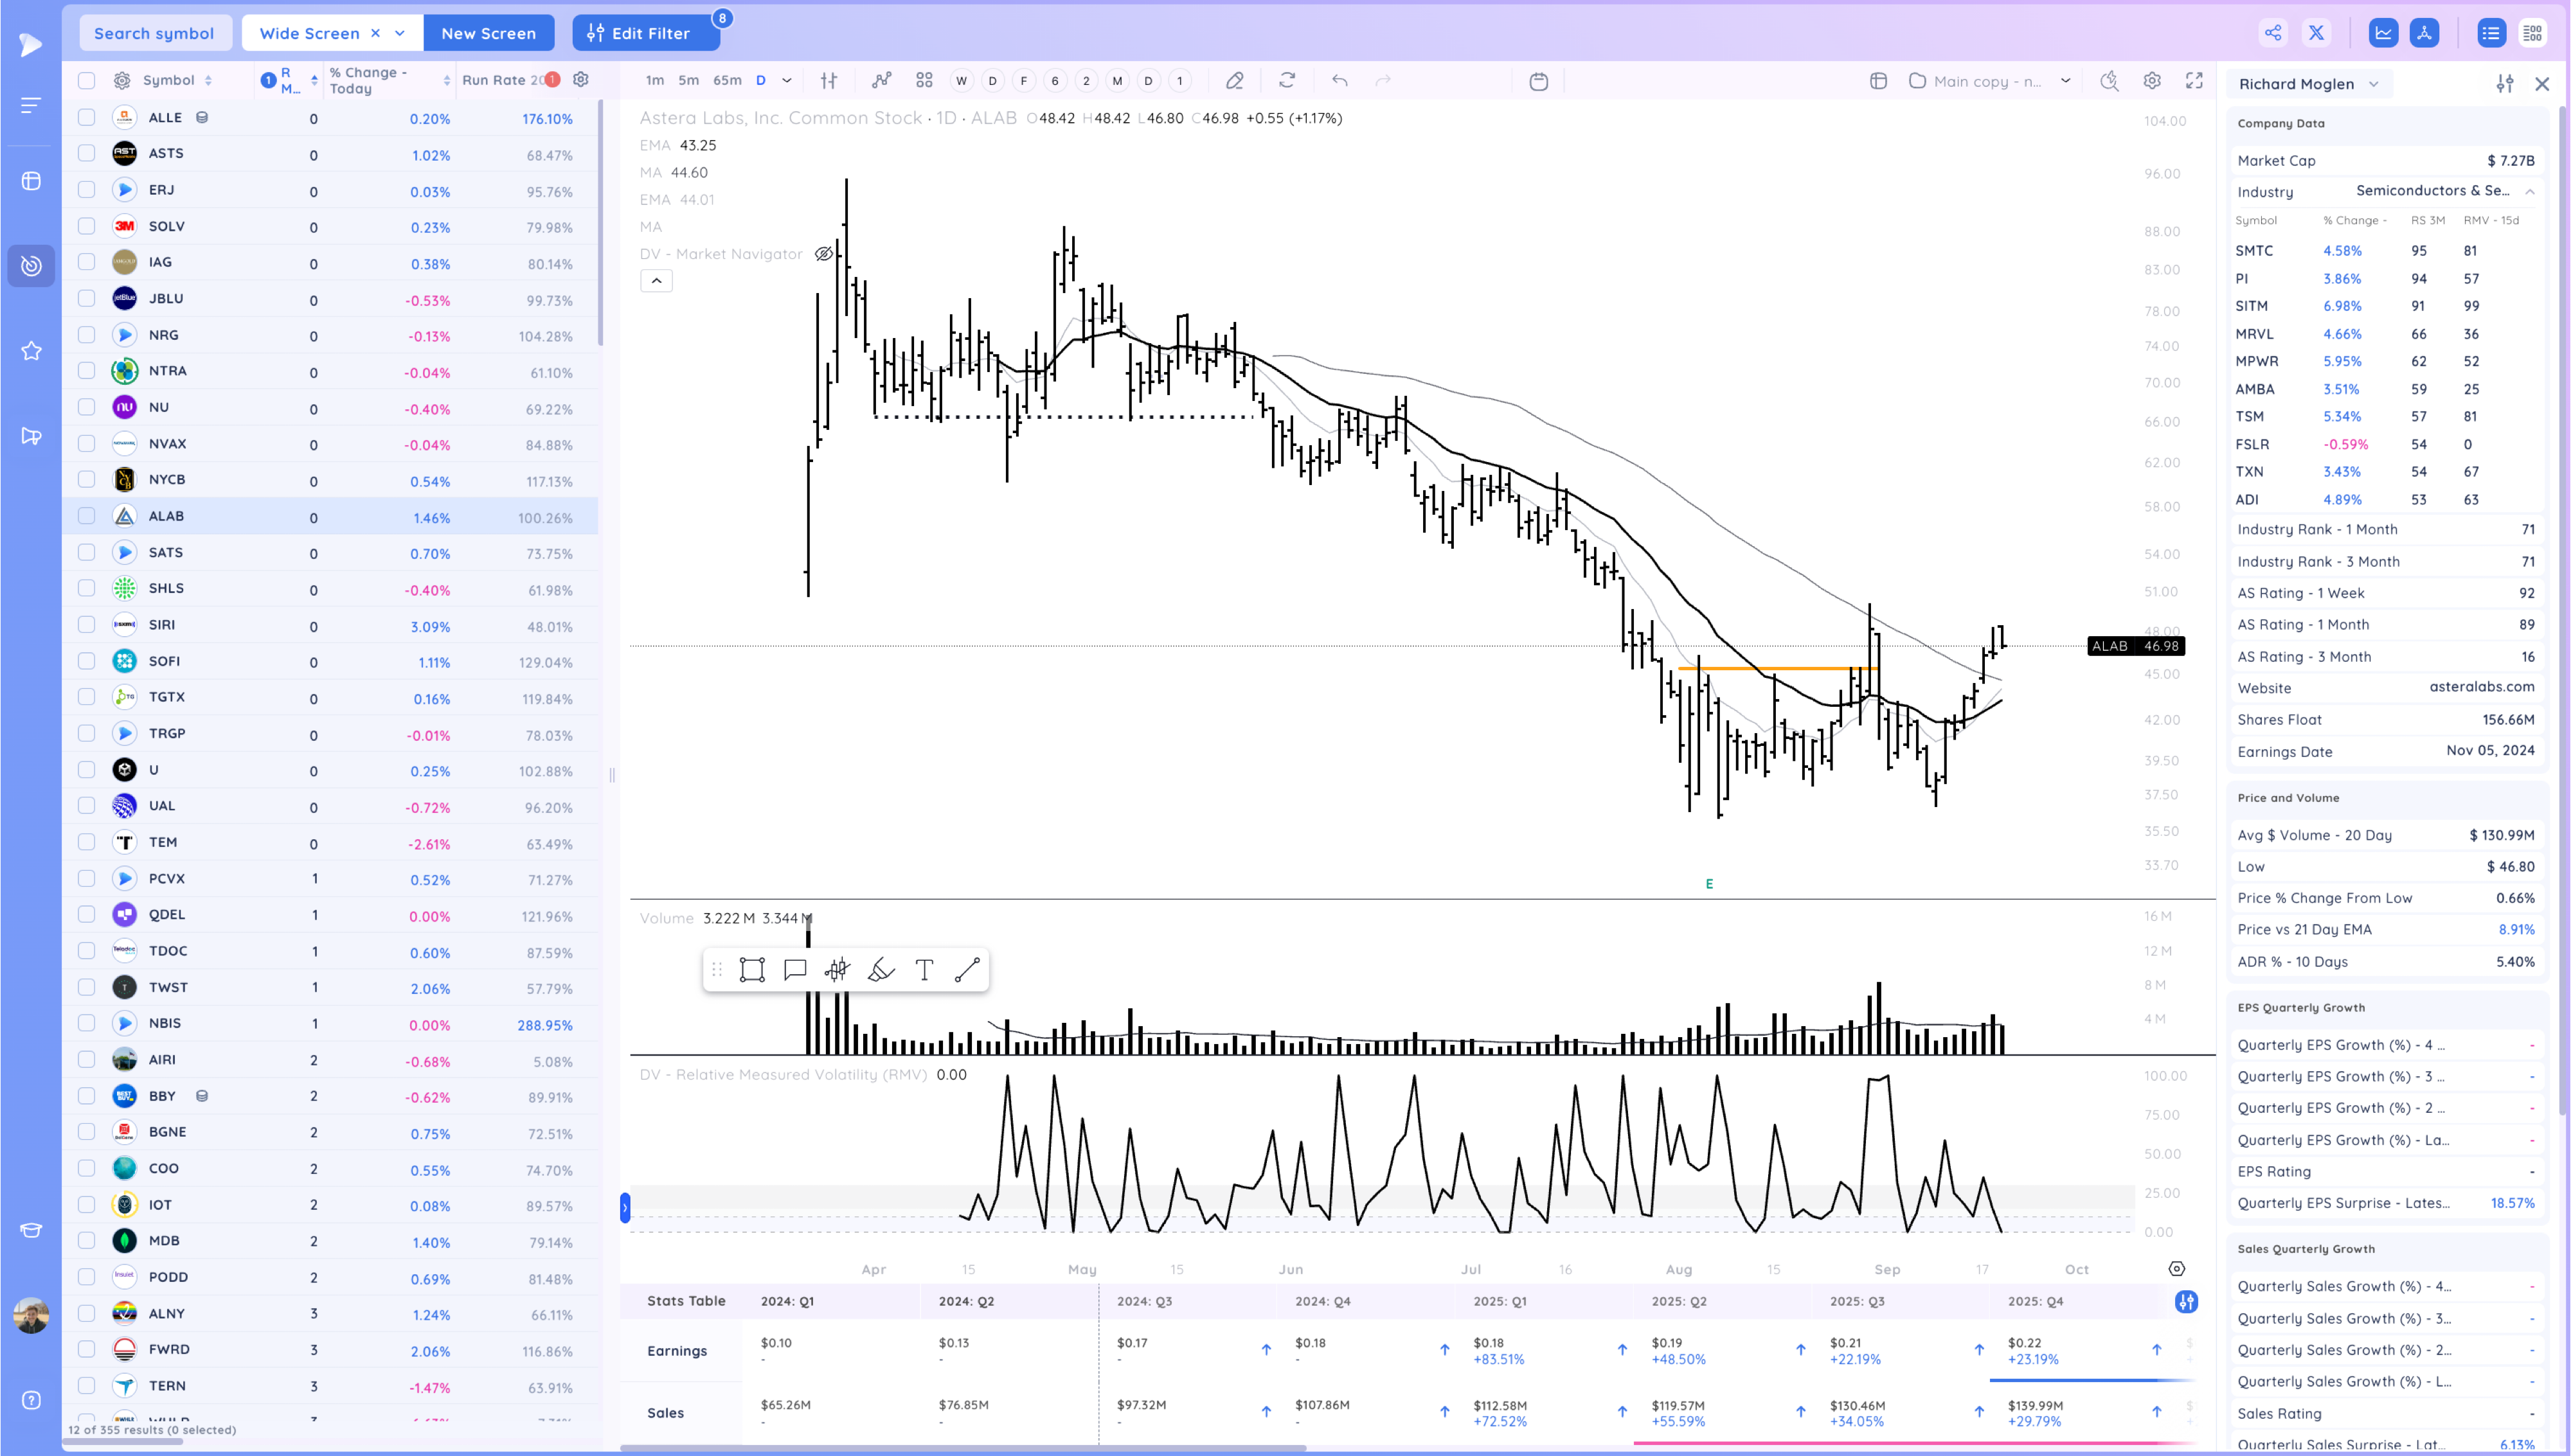Toggle DV Market Navigator visibility eye
Screen dimensions: 2571x1456
click(824, 254)
